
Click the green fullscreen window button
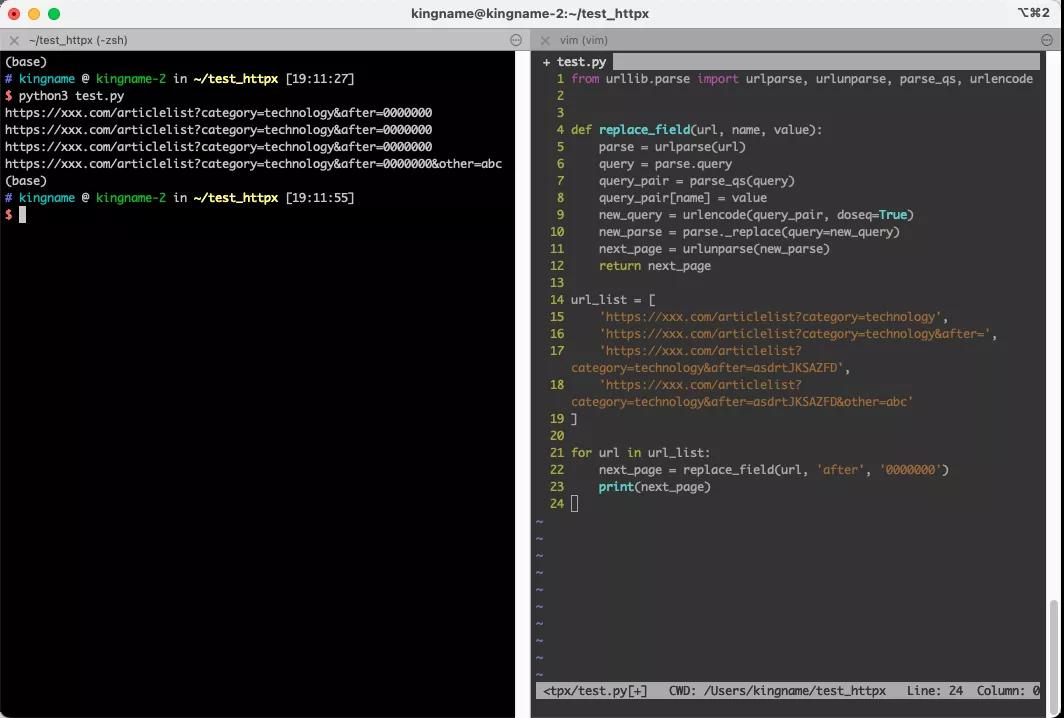[x=54, y=14]
